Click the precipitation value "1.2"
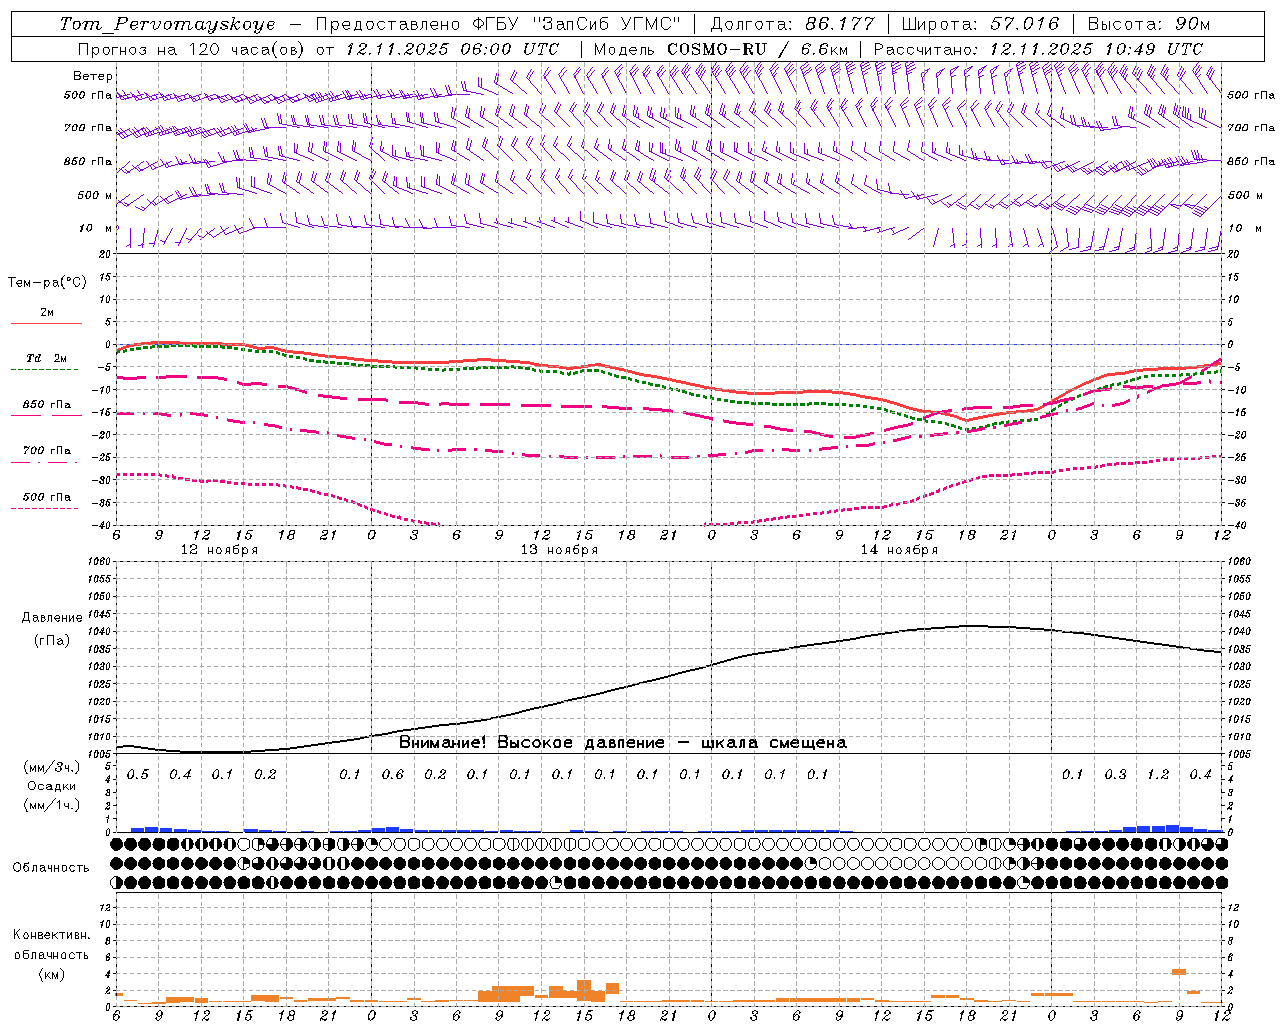Image resolution: width=1280 pixels, height=1024 pixels. 1158,775
